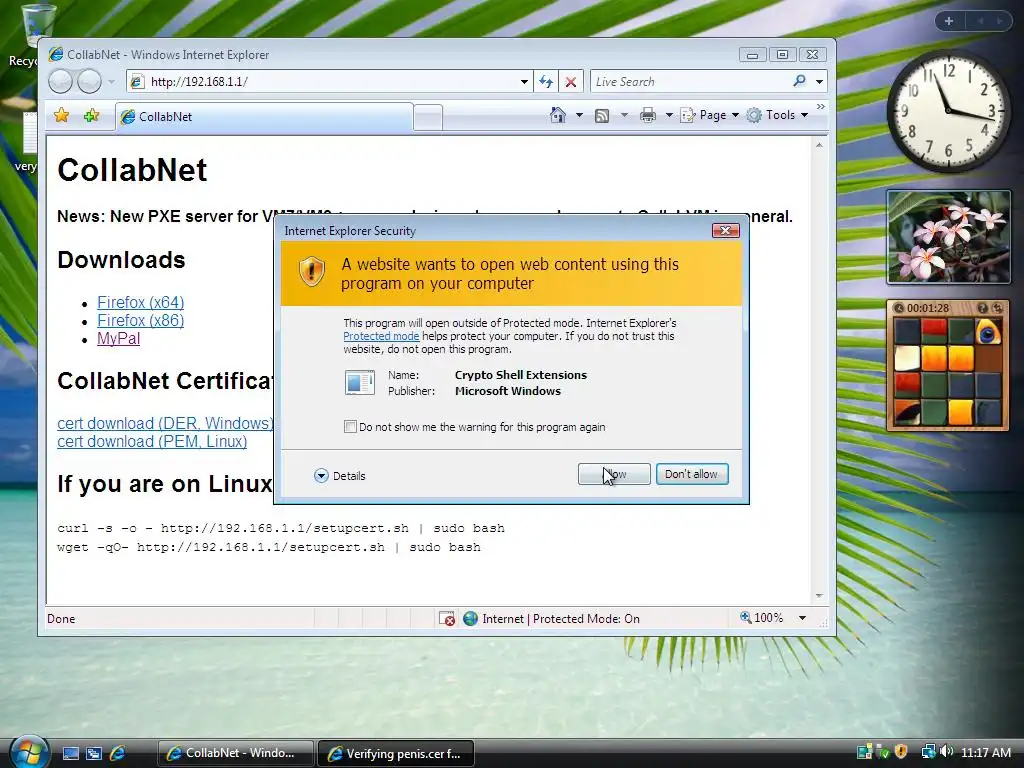This screenshot has width=1024, height=768.
Task: Click the Crypto Shell Extensions program icon
Action: click(x=360, y=383)
